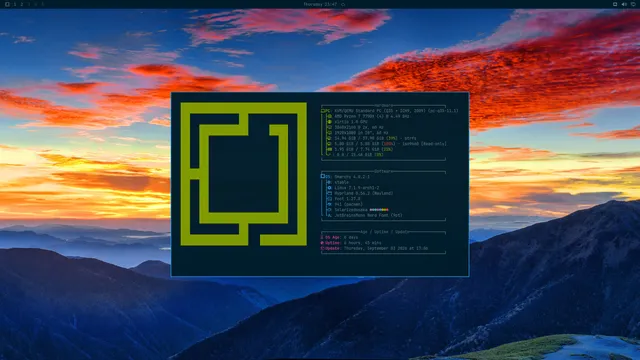Click the large green Omarchy logo in terminal
The height and width of the screenshot is (360, 640).
tap(244, 174)
